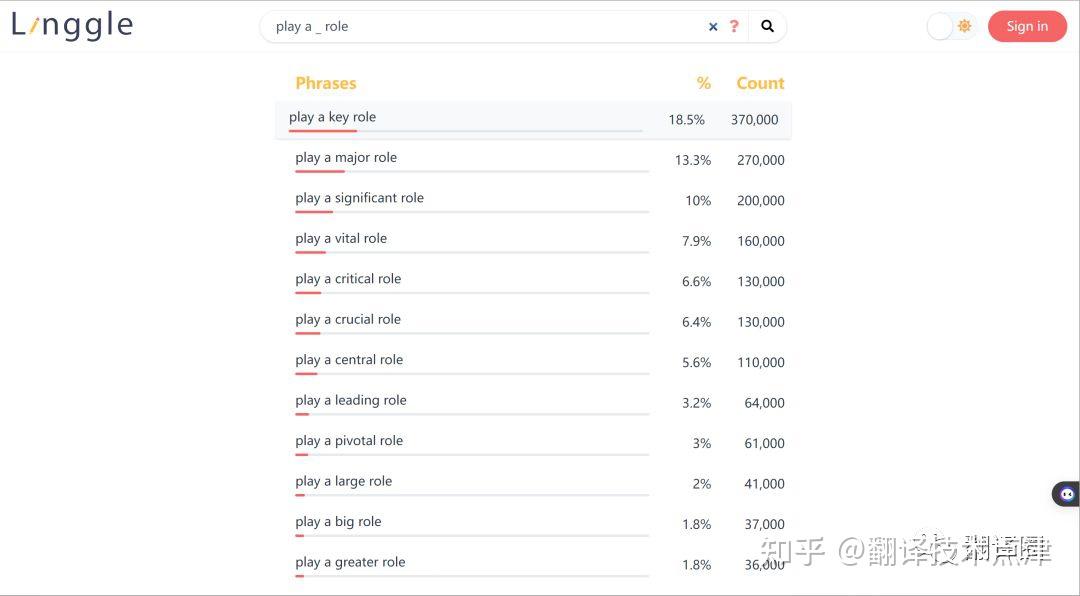Click the orange sun icon
This screenshot has height=596, width=1080.
coord(964,26)
